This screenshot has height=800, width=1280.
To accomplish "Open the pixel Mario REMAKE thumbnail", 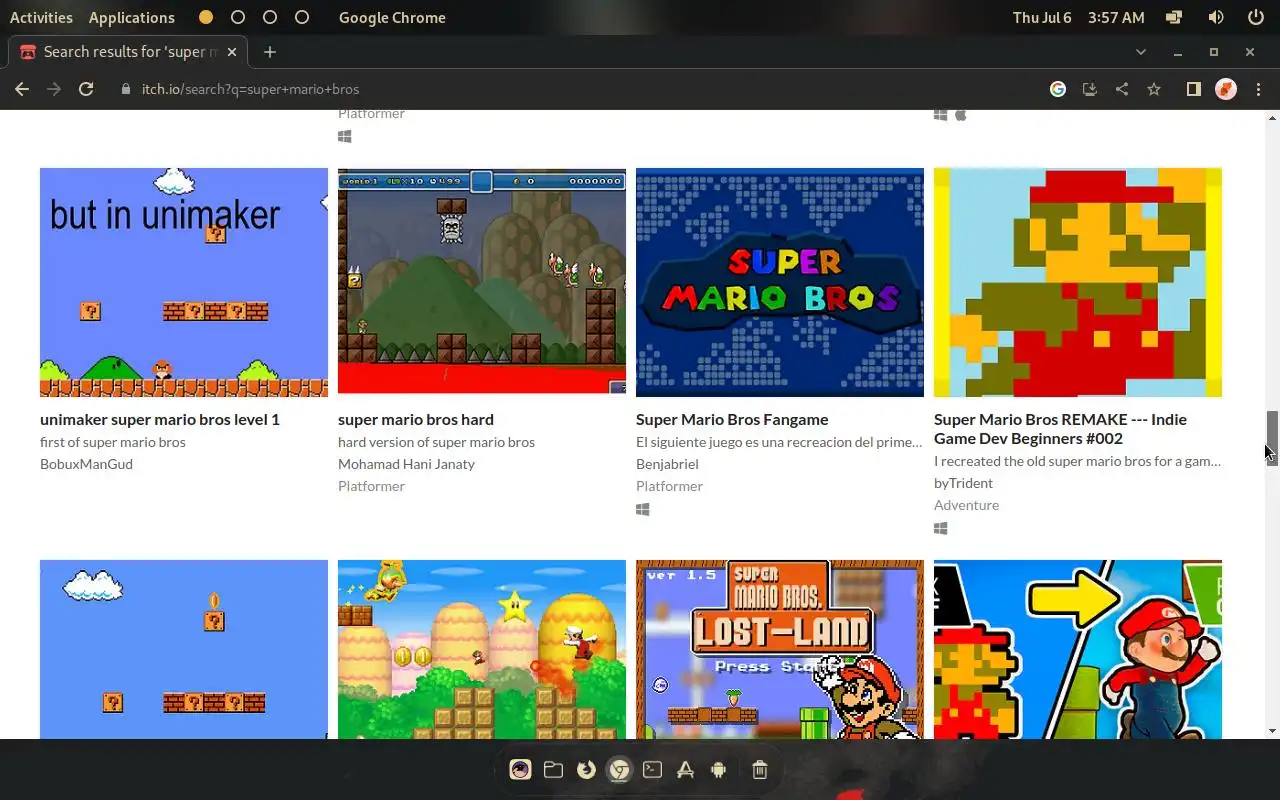I will [x=1078, y=282].
